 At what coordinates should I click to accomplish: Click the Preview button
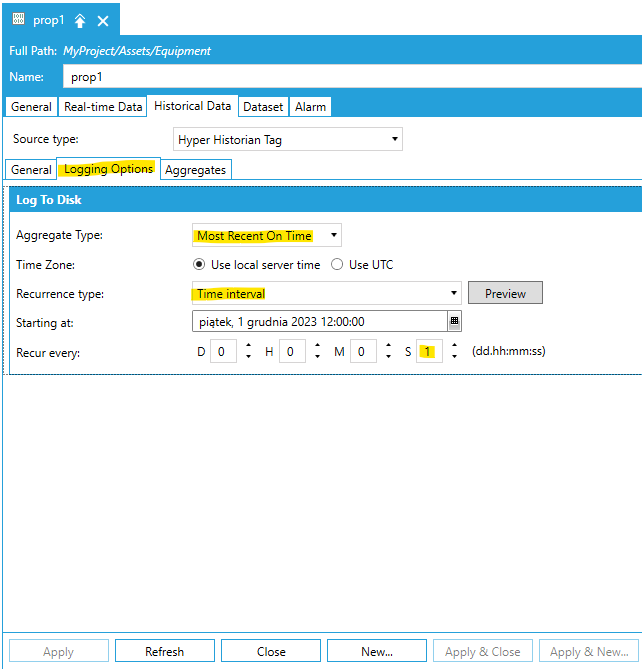click(505, 293)
